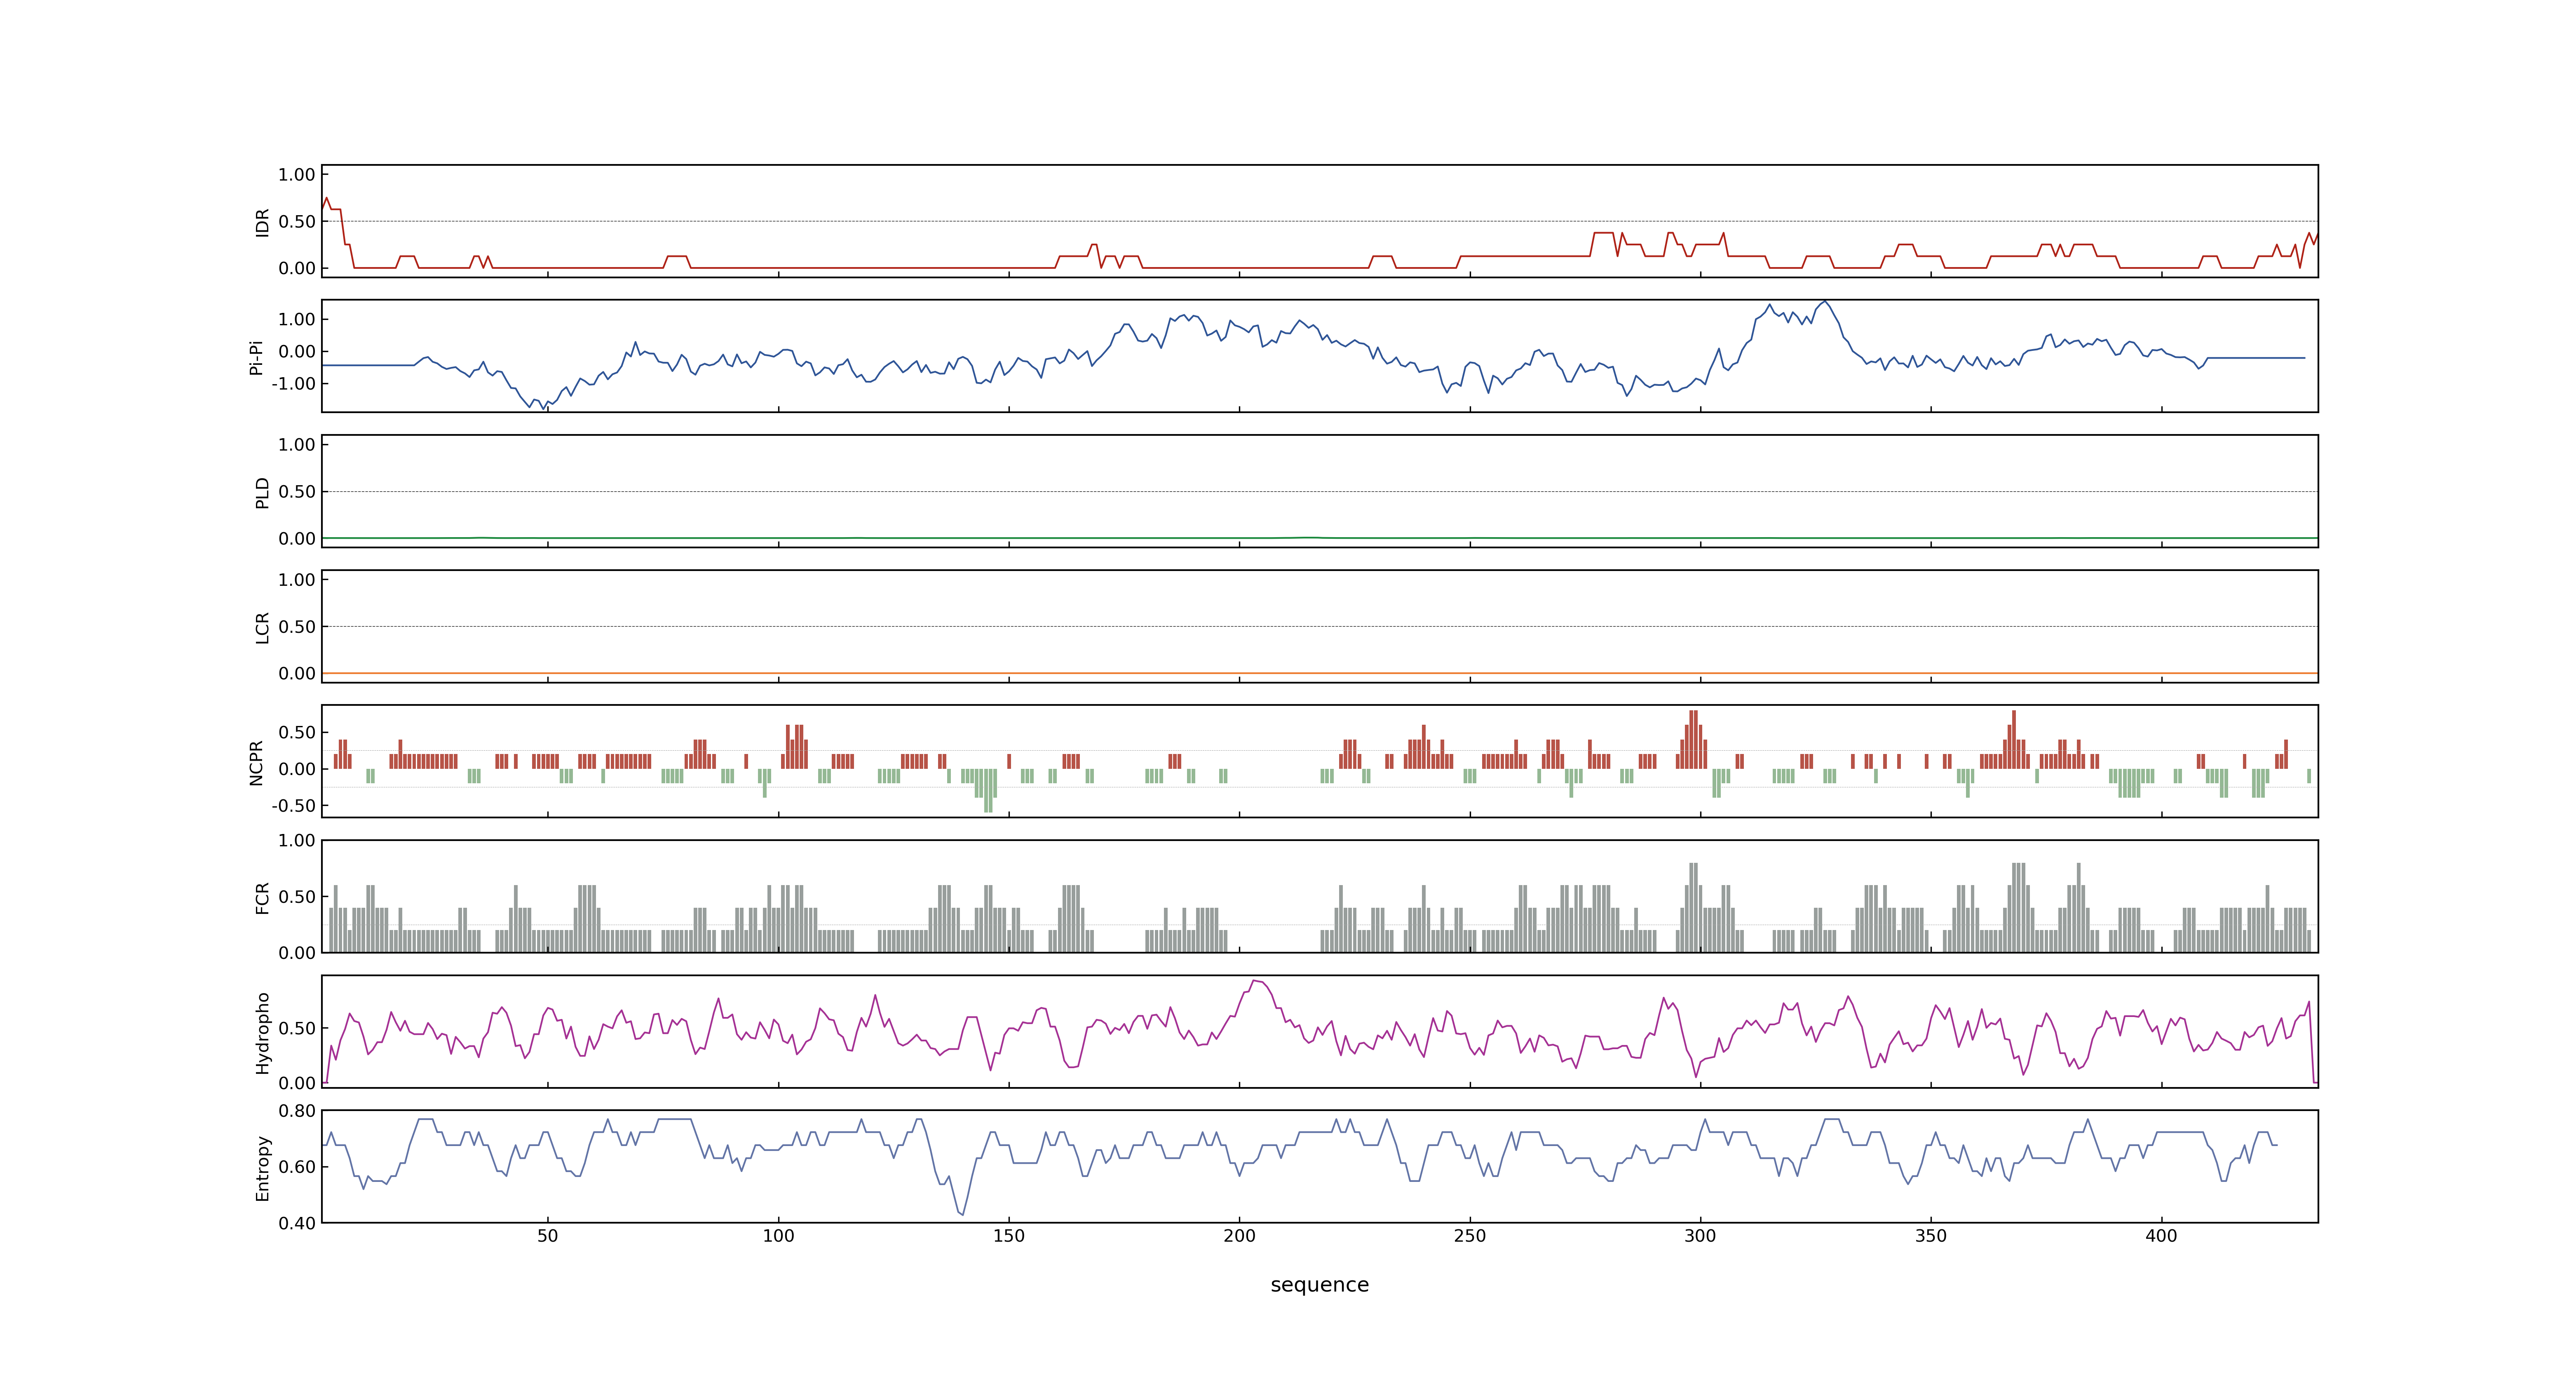
Task: Click the NCPR y-axis label
Action: (x=256, y=762)
